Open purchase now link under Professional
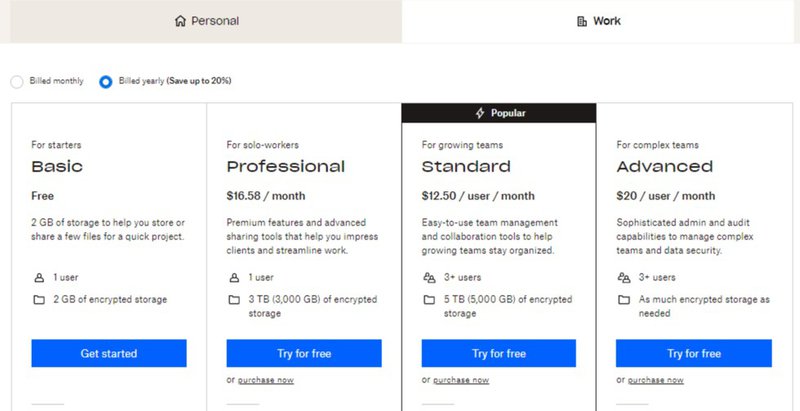This screenshot has width=800, height=411. pos(266,380)
